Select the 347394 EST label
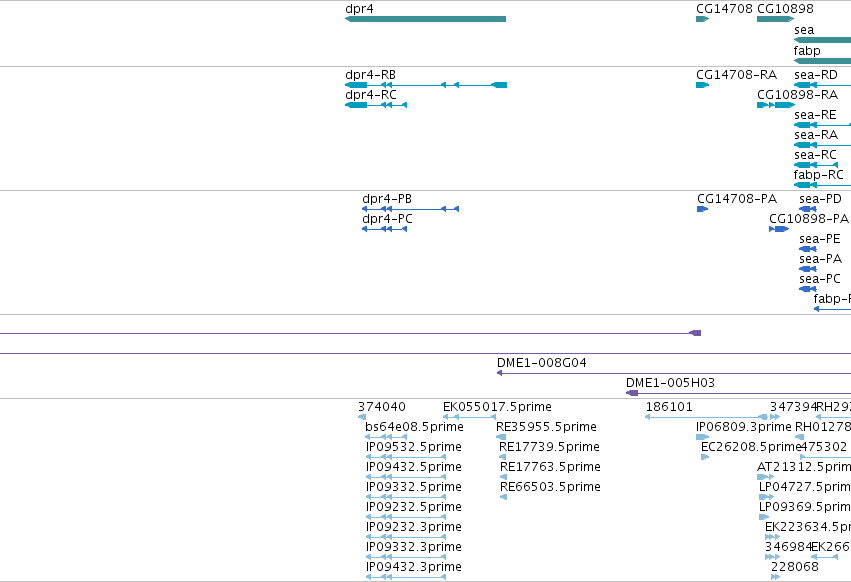 click(x=793, y=407)
